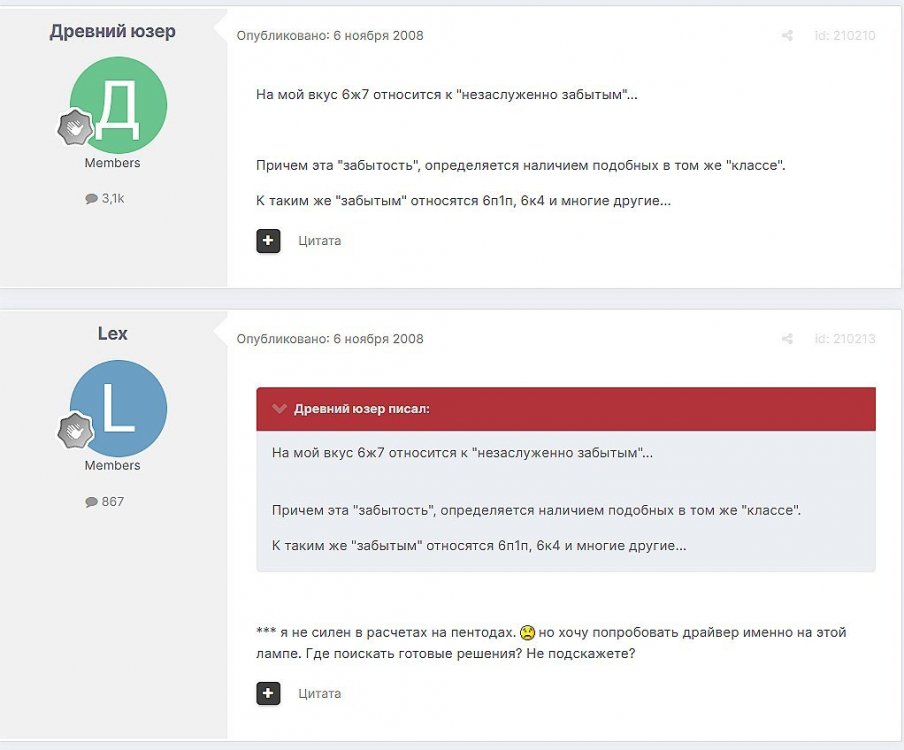Open the Древний юзер username profile link
Viewport: 904px width, 750px height.
112,31
